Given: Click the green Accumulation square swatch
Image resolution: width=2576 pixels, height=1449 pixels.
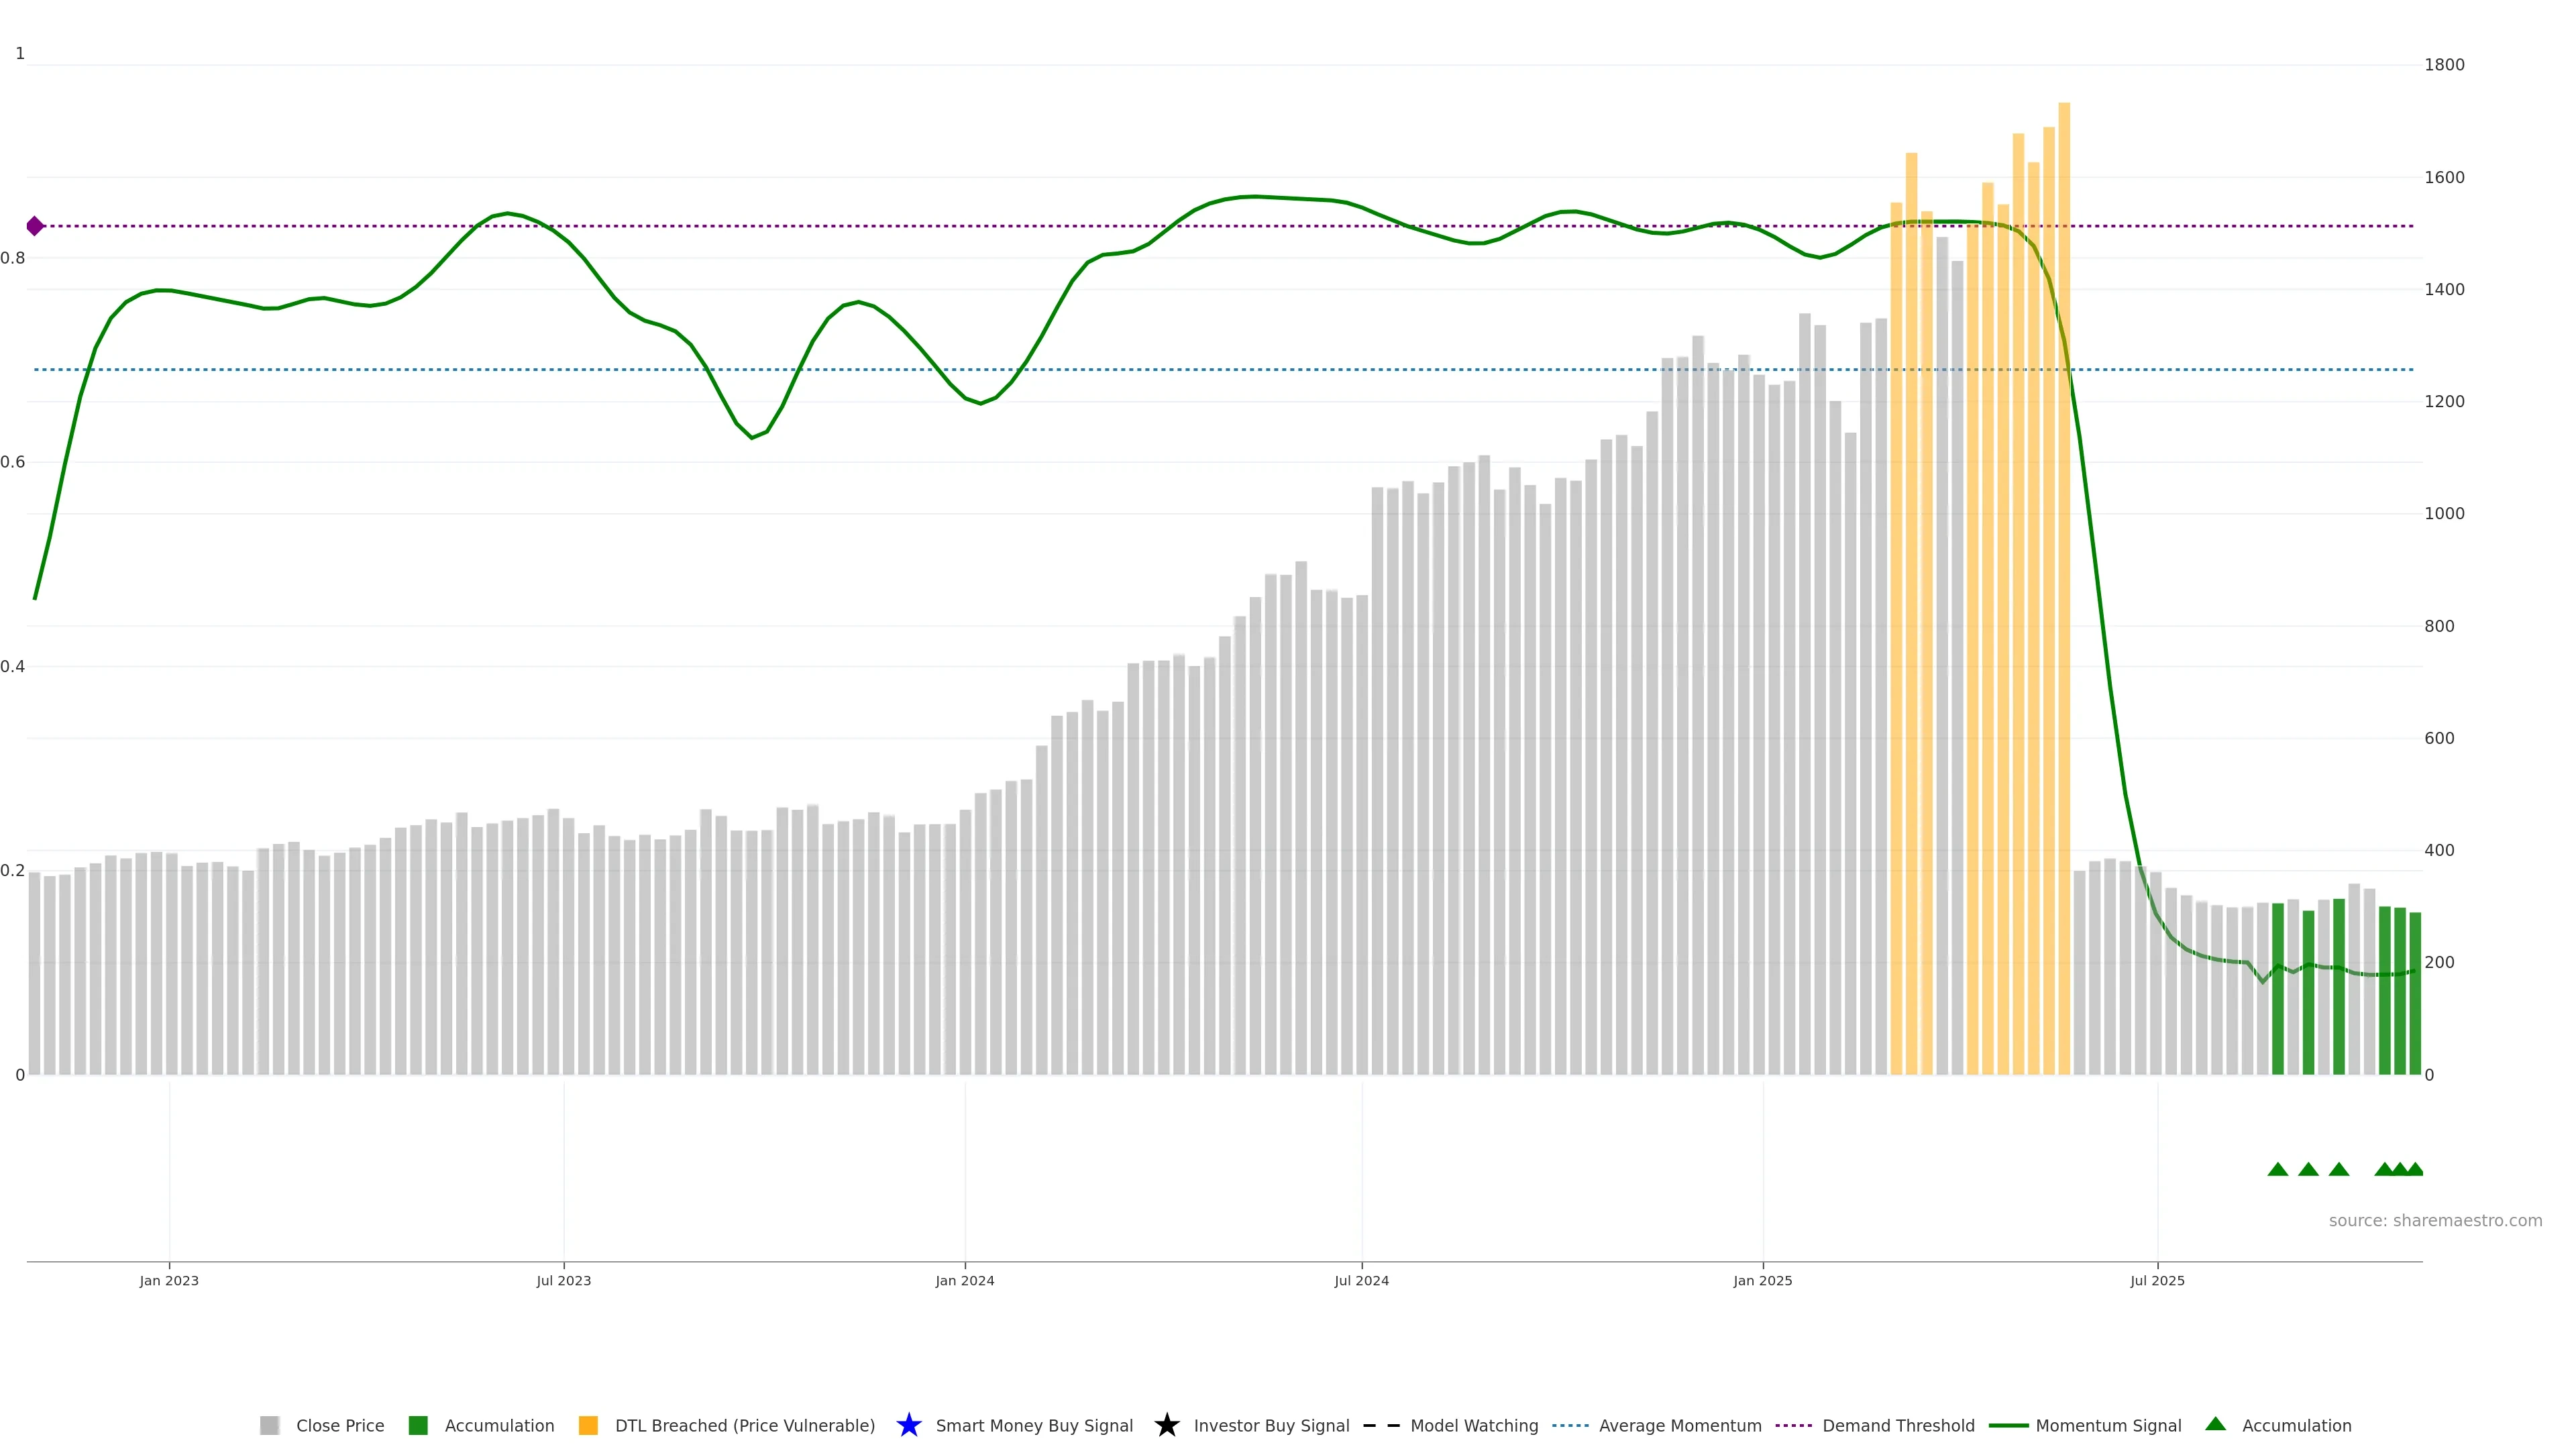Looking at the screenshot, I should pyautogui.click(x=418, y=1425).
